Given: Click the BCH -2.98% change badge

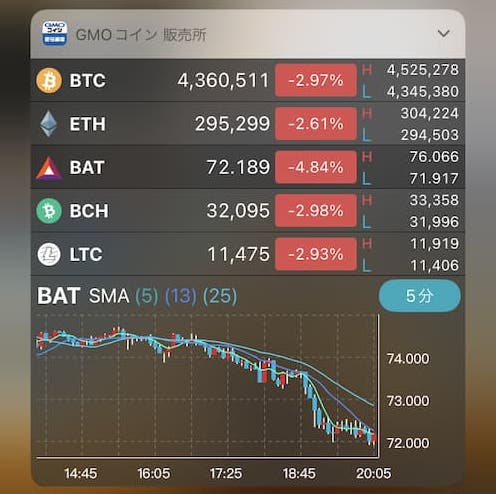Looking at the screenshot, I should tap(316, 211).
